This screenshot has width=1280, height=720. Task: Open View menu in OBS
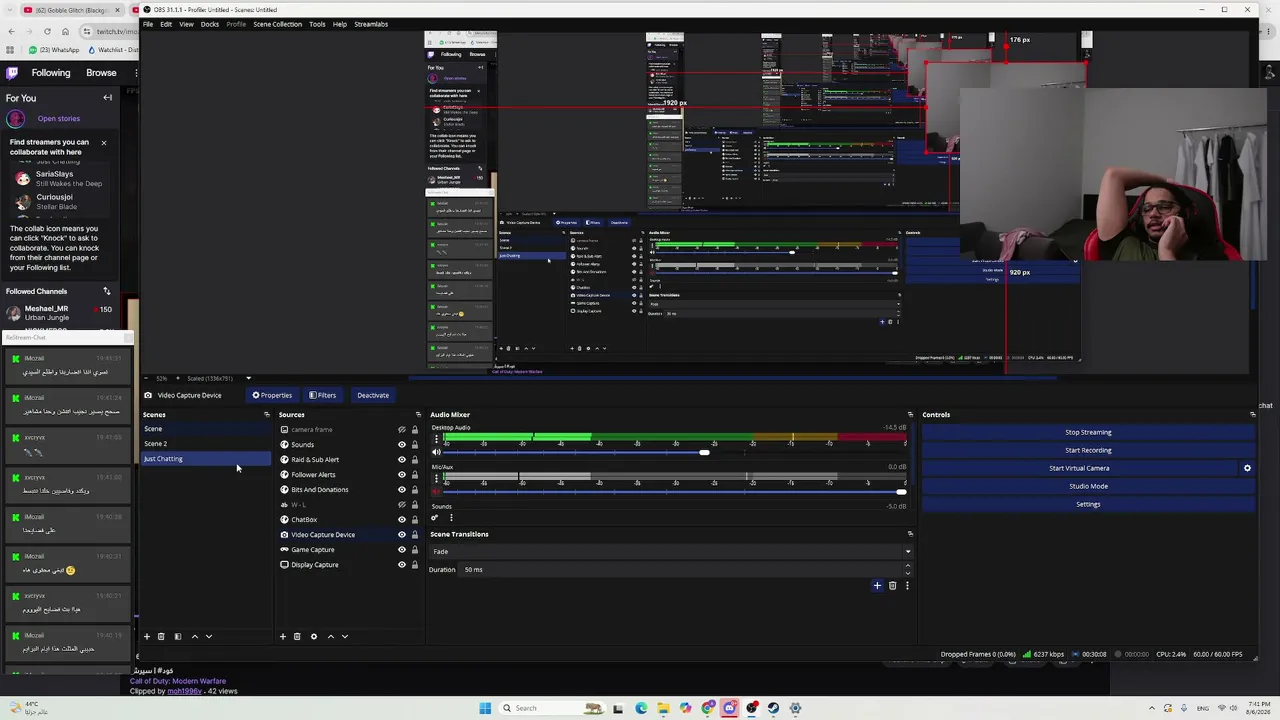[186, 24]
